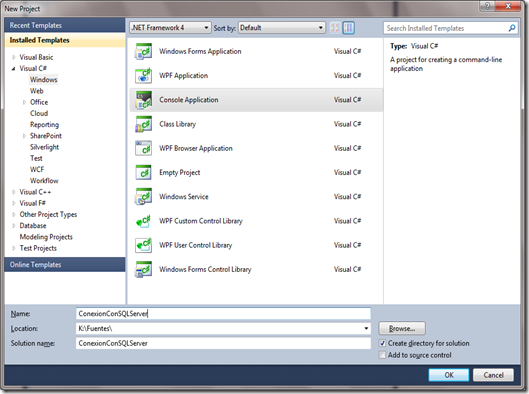This screenshot has height=394, width=529.
Task: Select the Windows category under Visual C#
Action: pyautogui.click(x=44, y=80)
